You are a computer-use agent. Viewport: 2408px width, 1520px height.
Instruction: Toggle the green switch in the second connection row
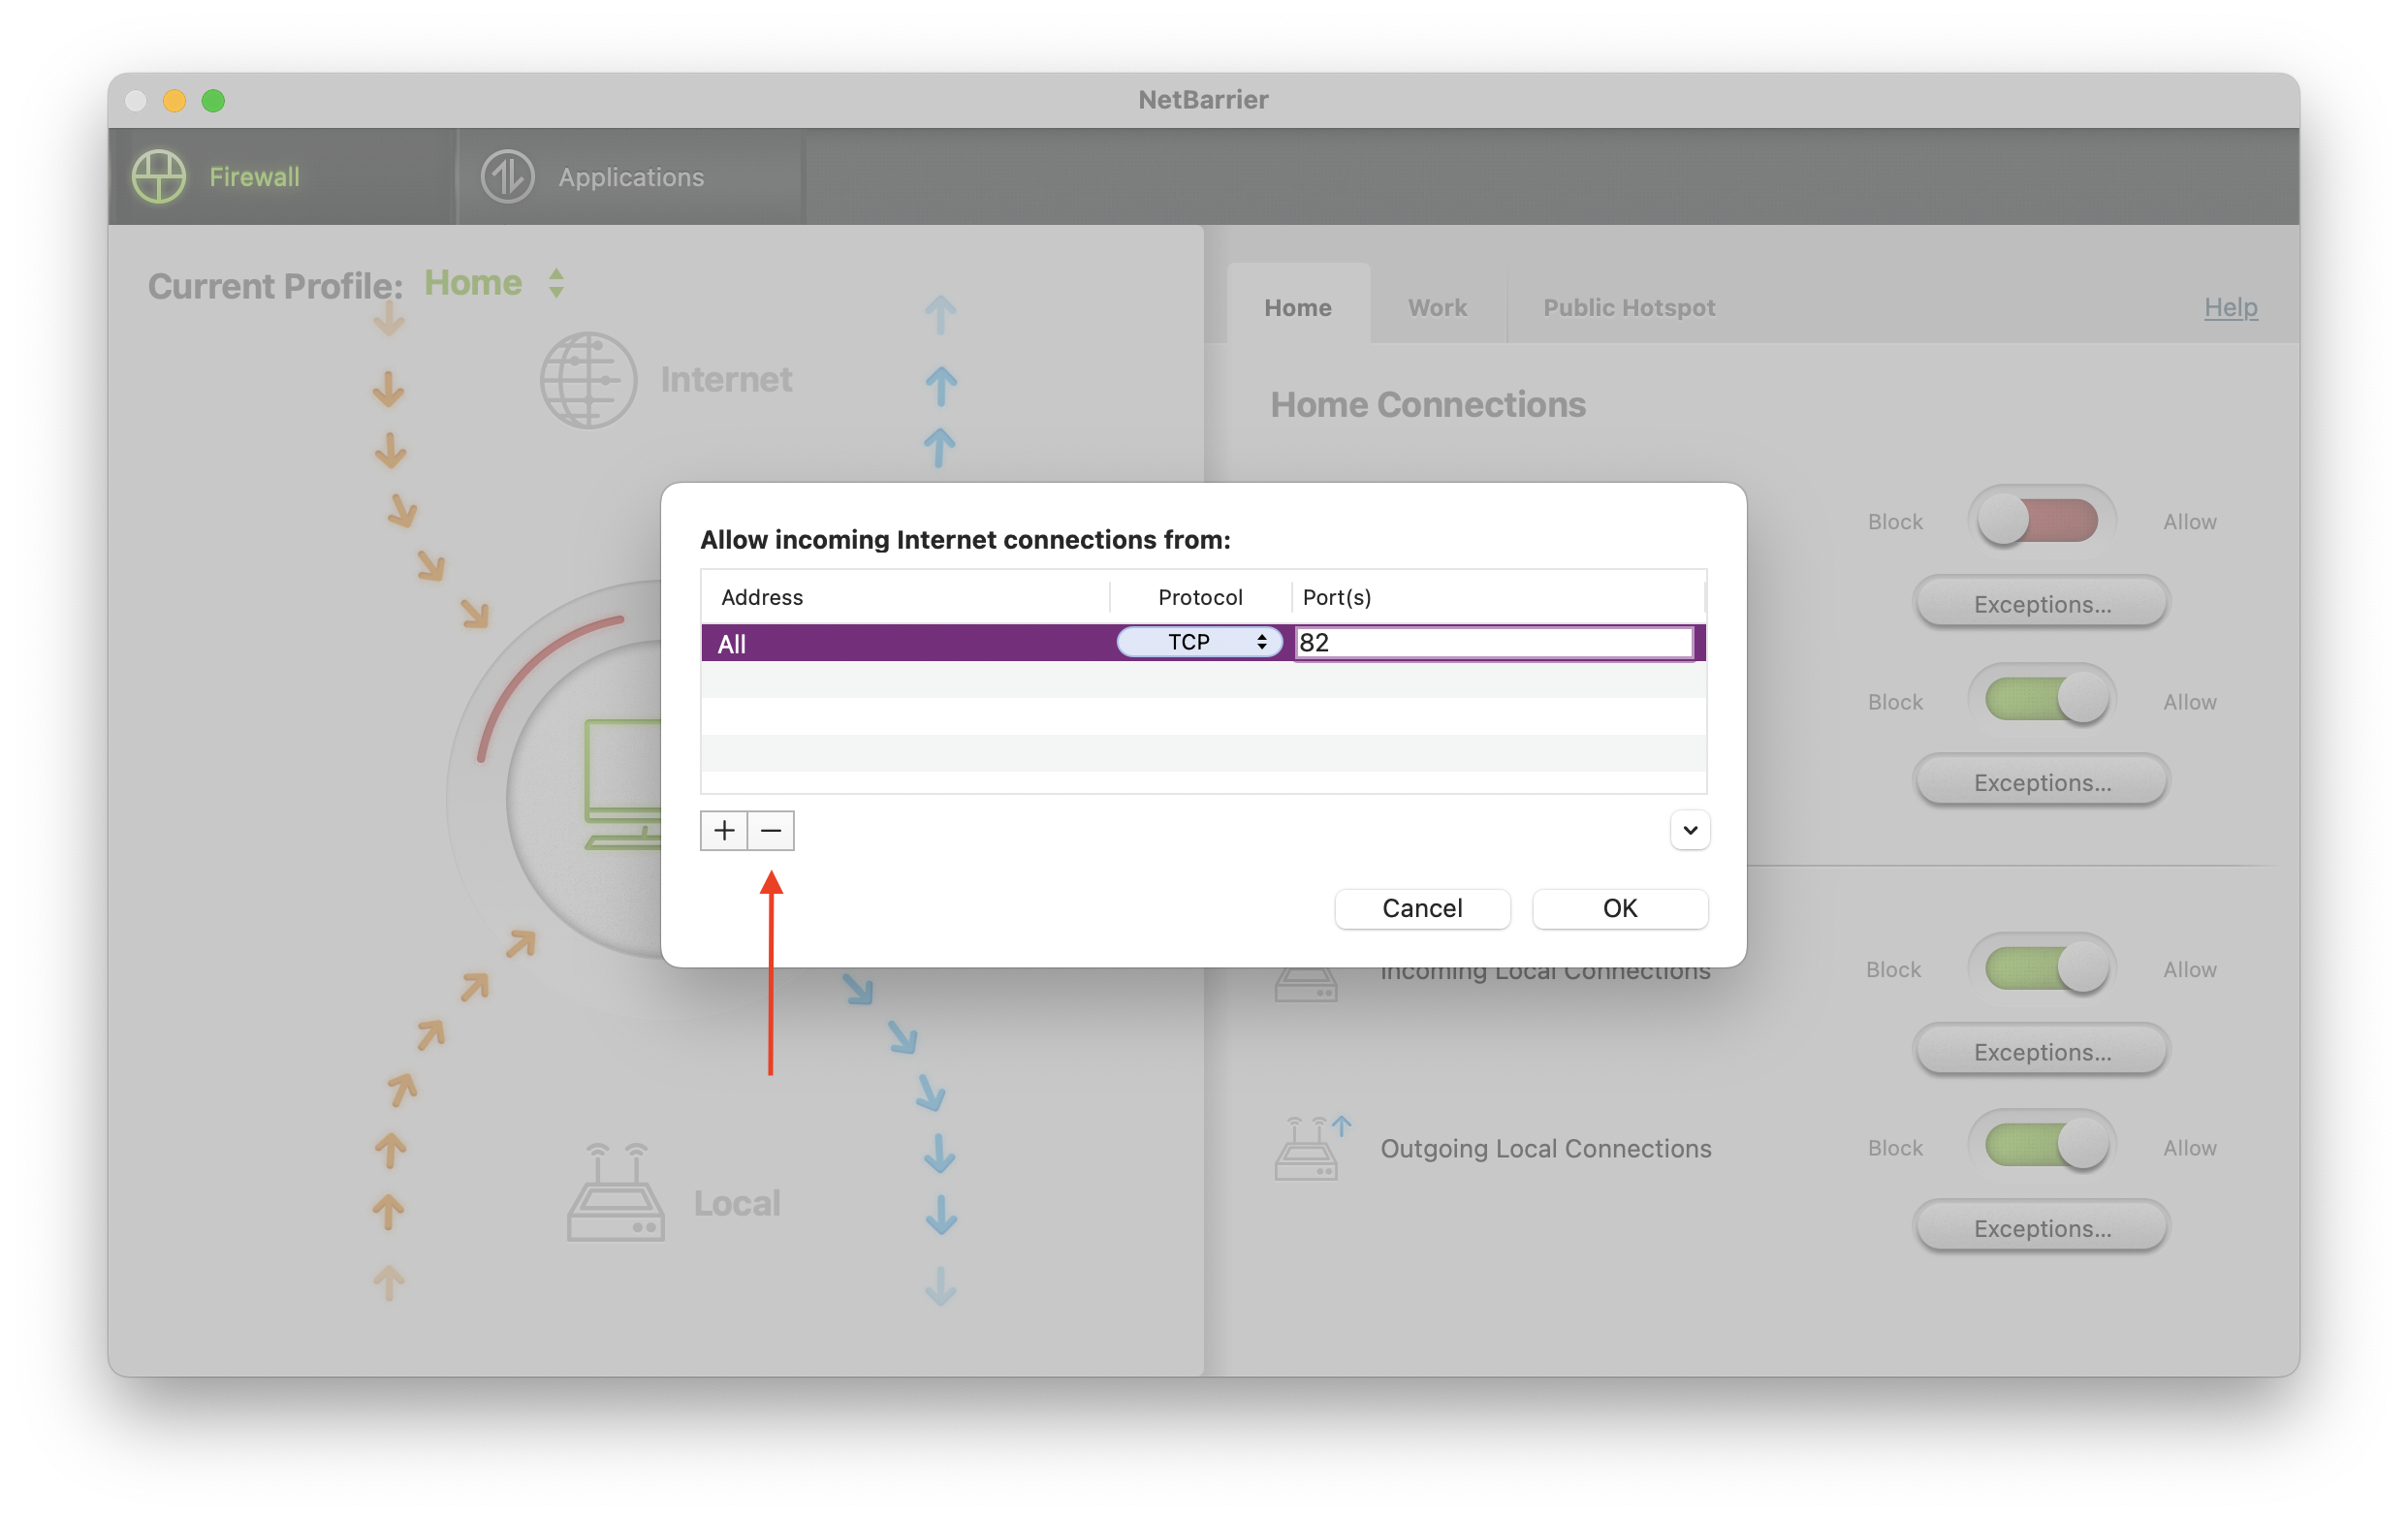click(2043, 700)
